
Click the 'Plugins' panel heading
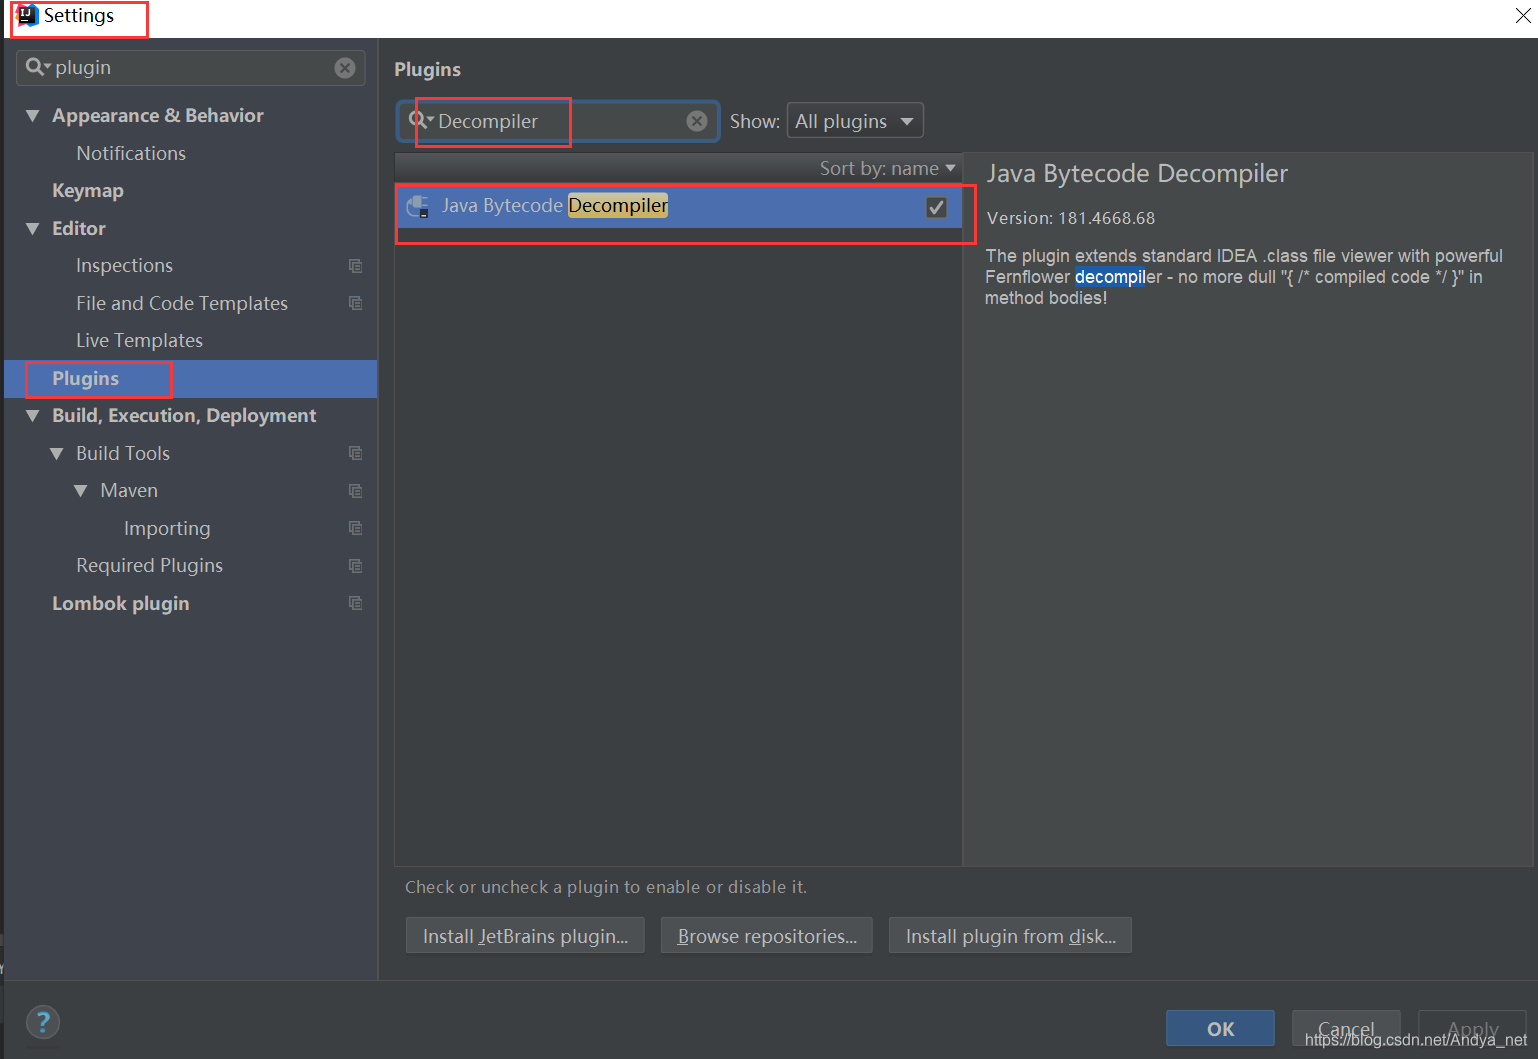(x=427, y=69)
